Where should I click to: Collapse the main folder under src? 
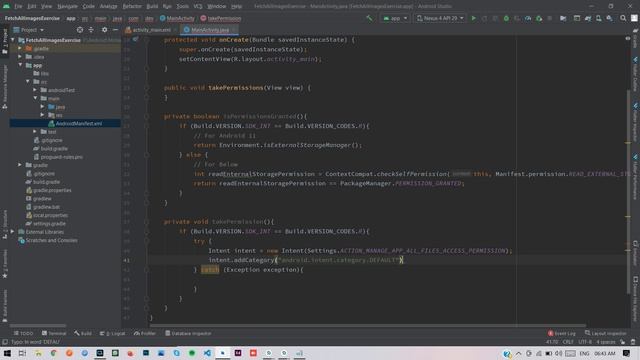(x=35, y=98)
